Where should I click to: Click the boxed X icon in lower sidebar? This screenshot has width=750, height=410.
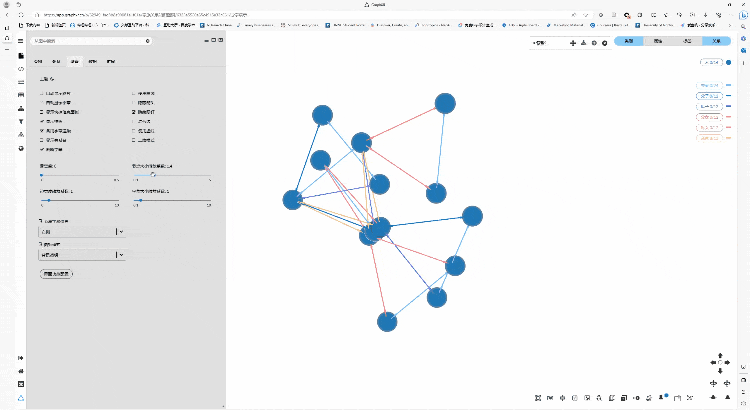click(x=21, y=384)
